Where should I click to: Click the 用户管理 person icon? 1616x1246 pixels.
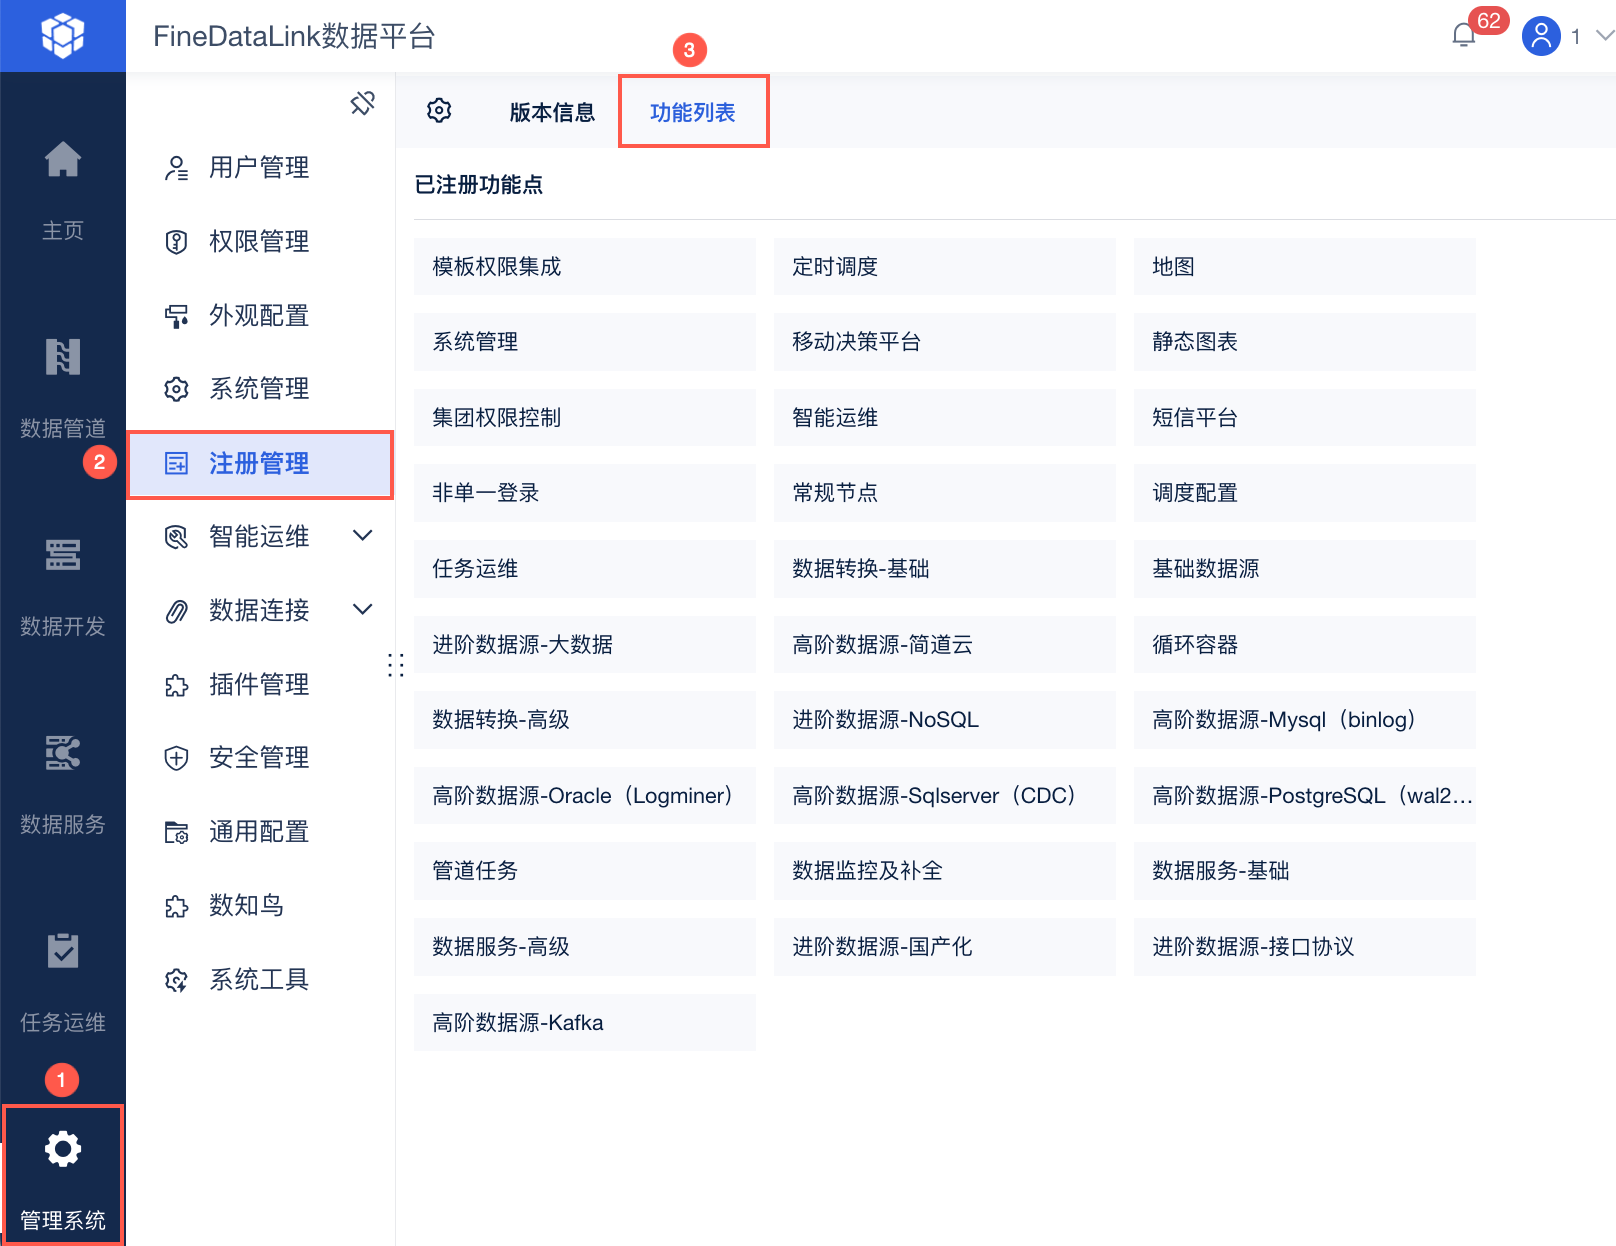[x=176, y=168]
